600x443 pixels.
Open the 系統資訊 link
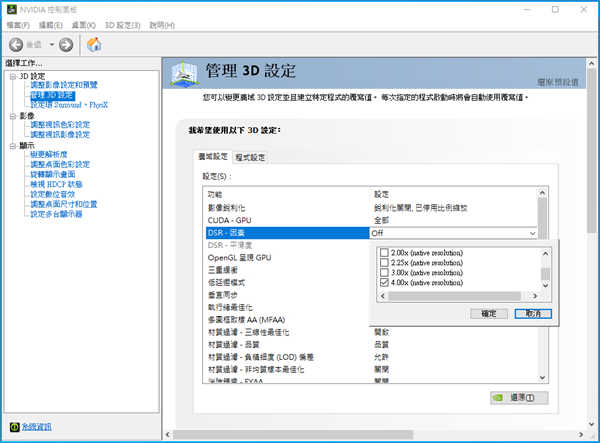[x=36, y=427]
